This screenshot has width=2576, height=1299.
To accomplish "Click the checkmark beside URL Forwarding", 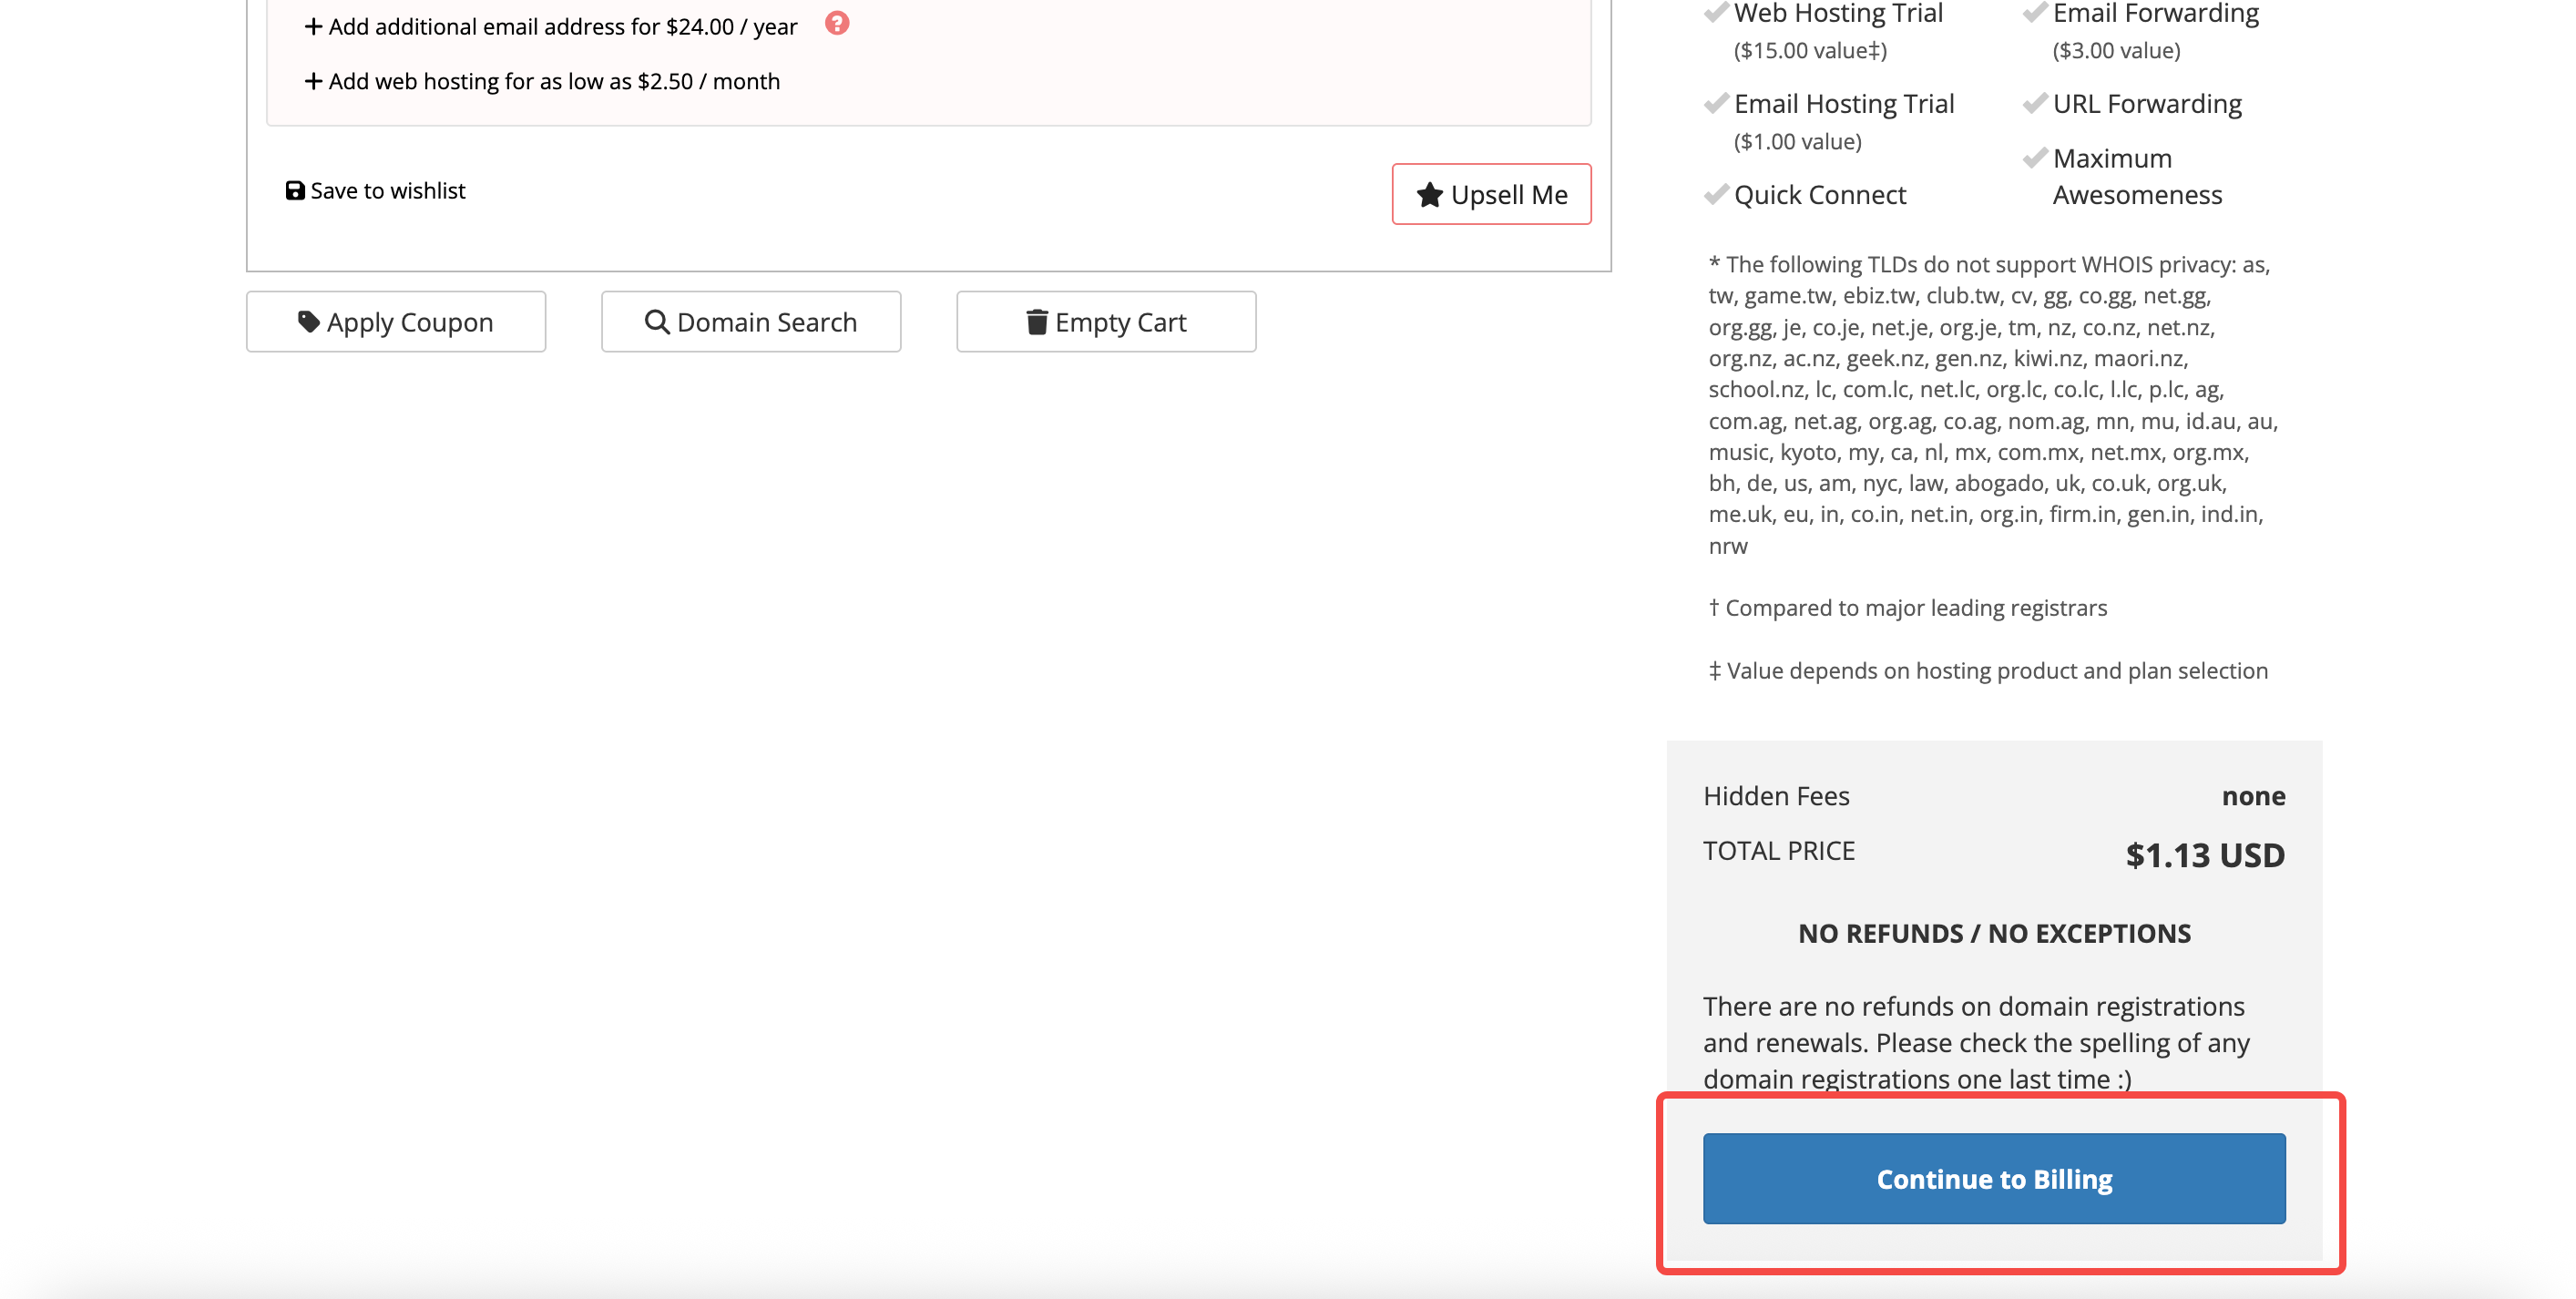I will (2035, 103).
